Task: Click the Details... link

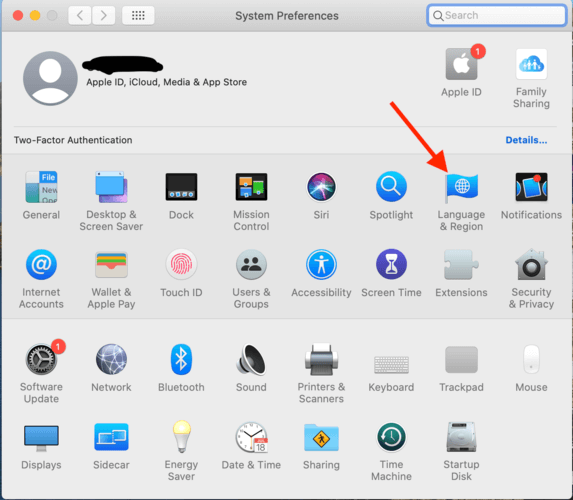Action: click(526, 140)
